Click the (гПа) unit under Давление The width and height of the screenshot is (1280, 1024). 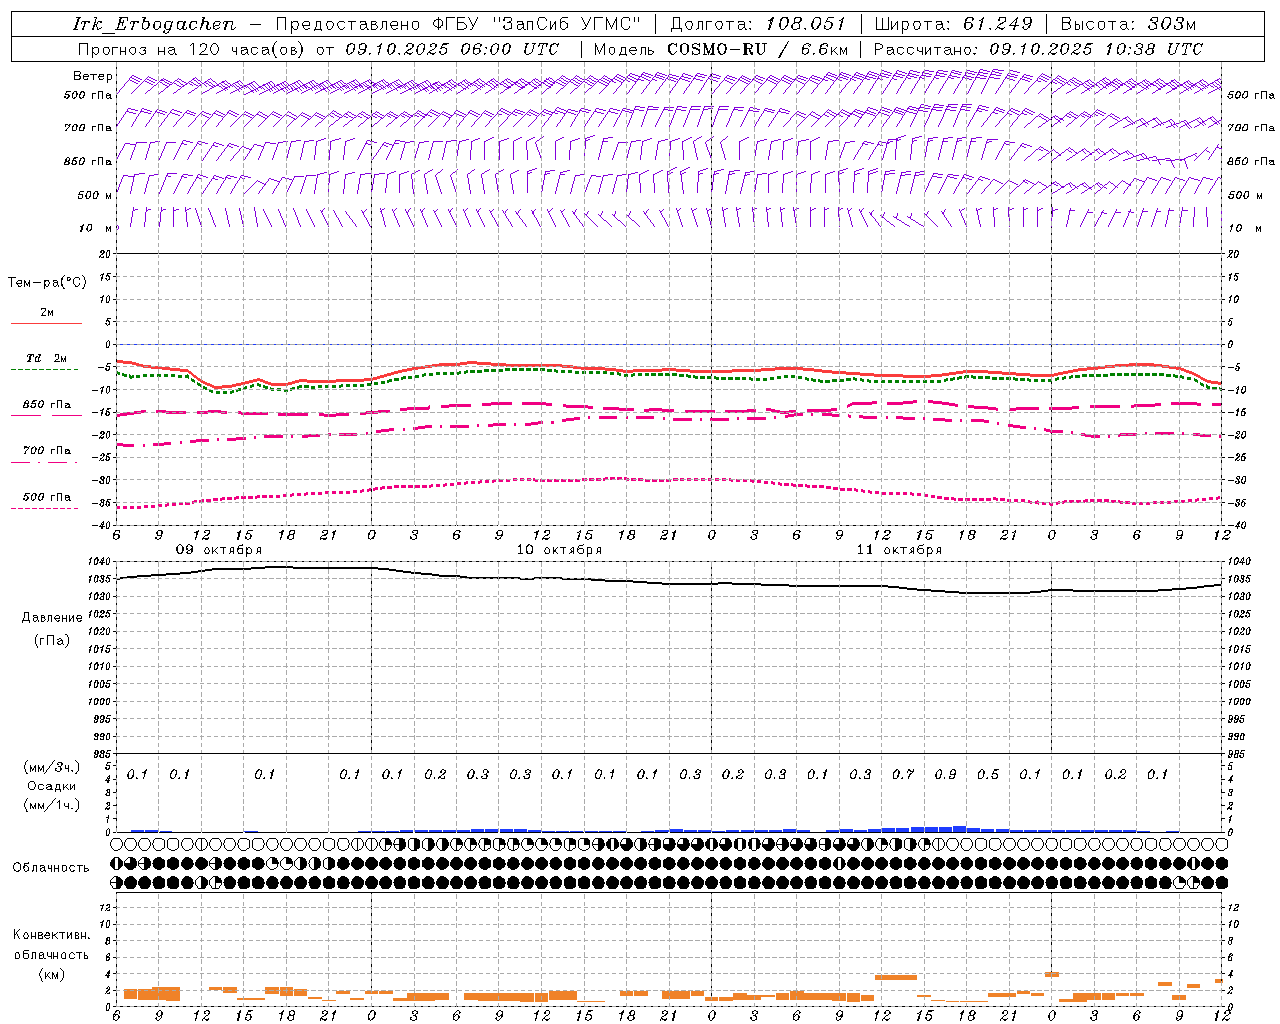pyautogui.click(x=52, y=640)
